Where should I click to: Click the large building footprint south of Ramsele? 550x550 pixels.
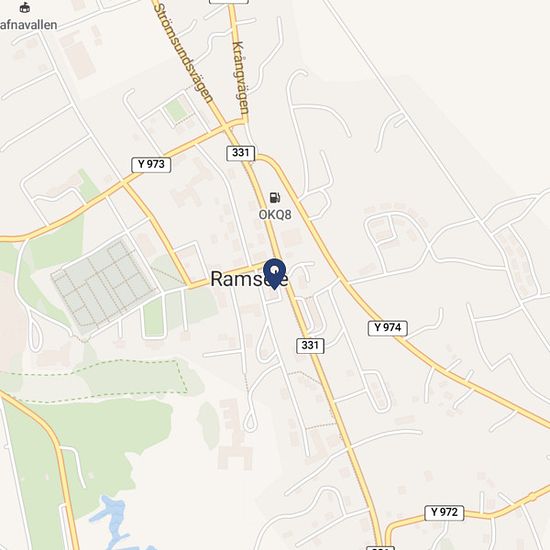click(x=234, y=434)
